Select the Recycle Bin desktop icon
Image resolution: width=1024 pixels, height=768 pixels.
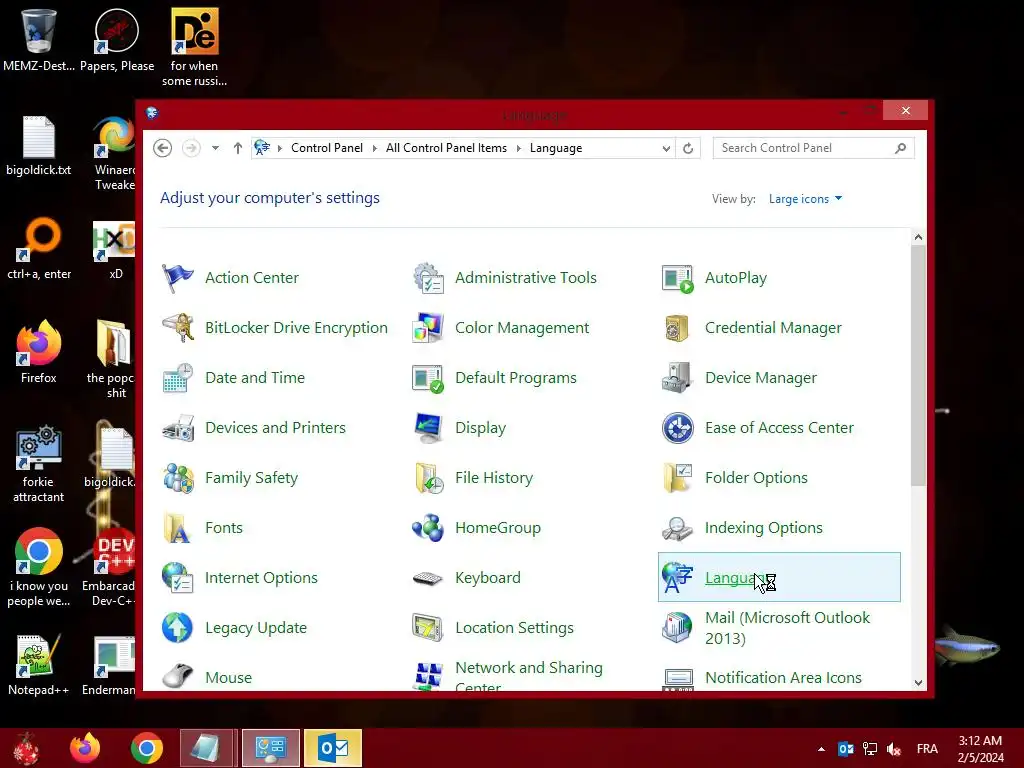coord(39,39)
